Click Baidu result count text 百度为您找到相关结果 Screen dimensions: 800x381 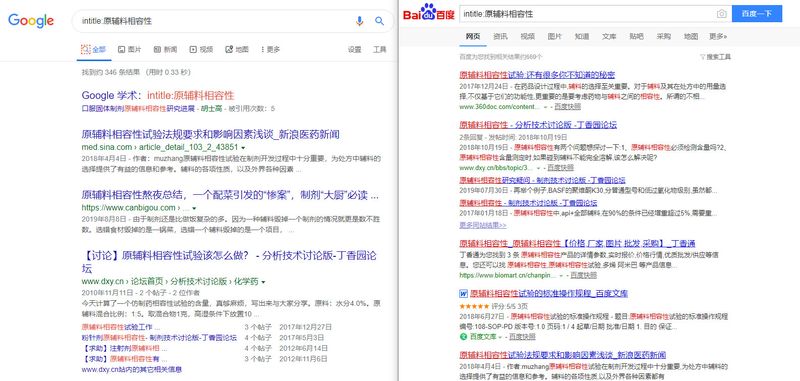(x=501, y=57)
